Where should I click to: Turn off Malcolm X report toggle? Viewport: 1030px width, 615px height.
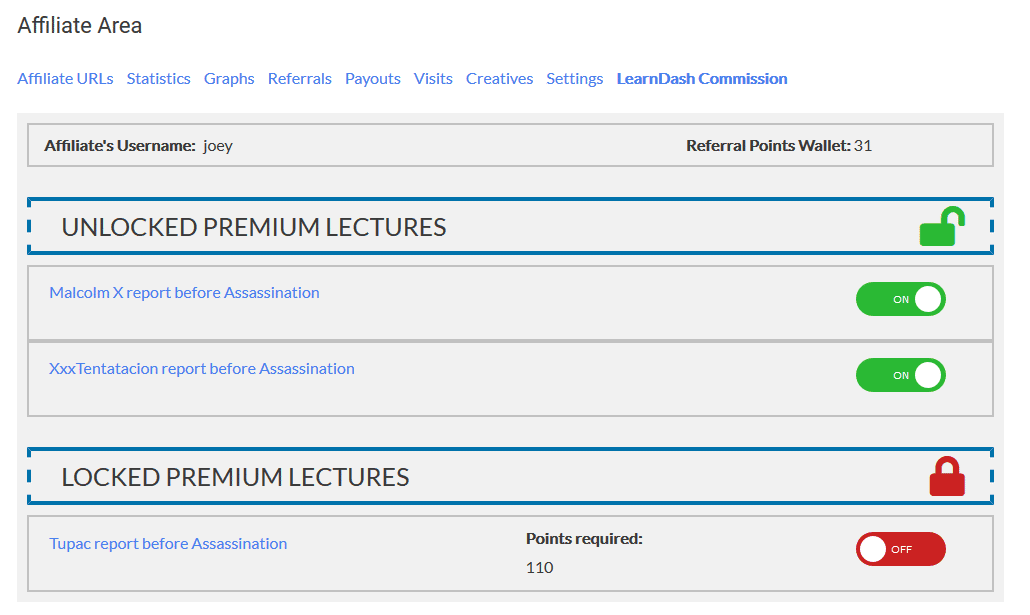point(901,299)
